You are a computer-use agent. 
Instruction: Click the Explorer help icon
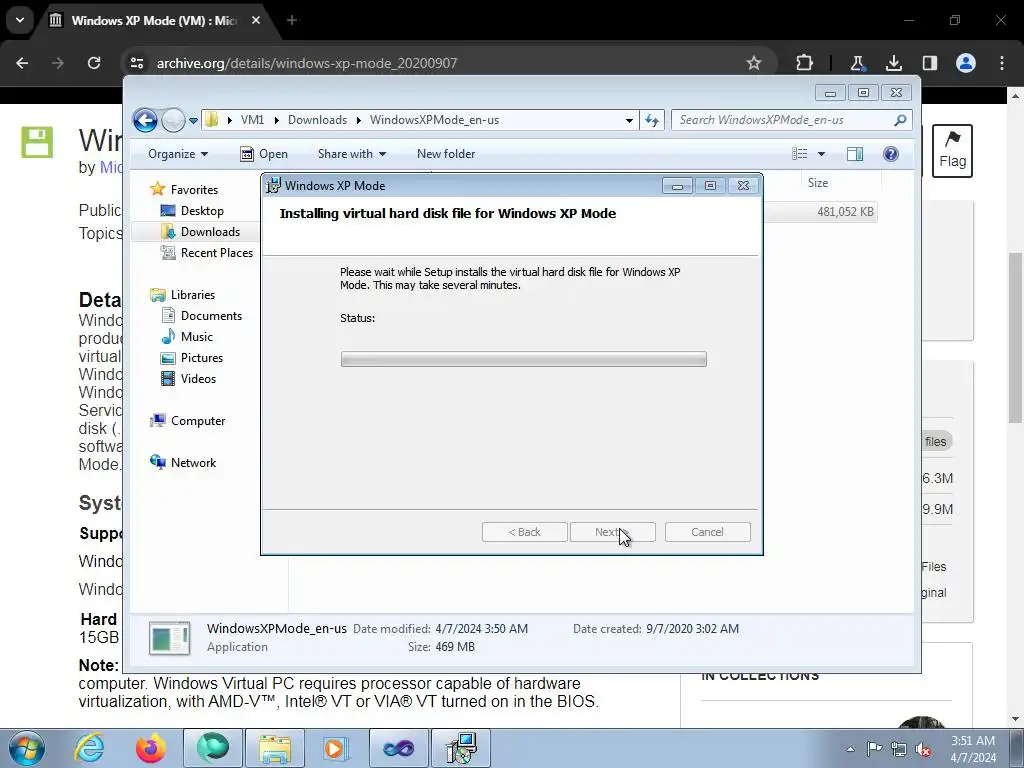891,154
